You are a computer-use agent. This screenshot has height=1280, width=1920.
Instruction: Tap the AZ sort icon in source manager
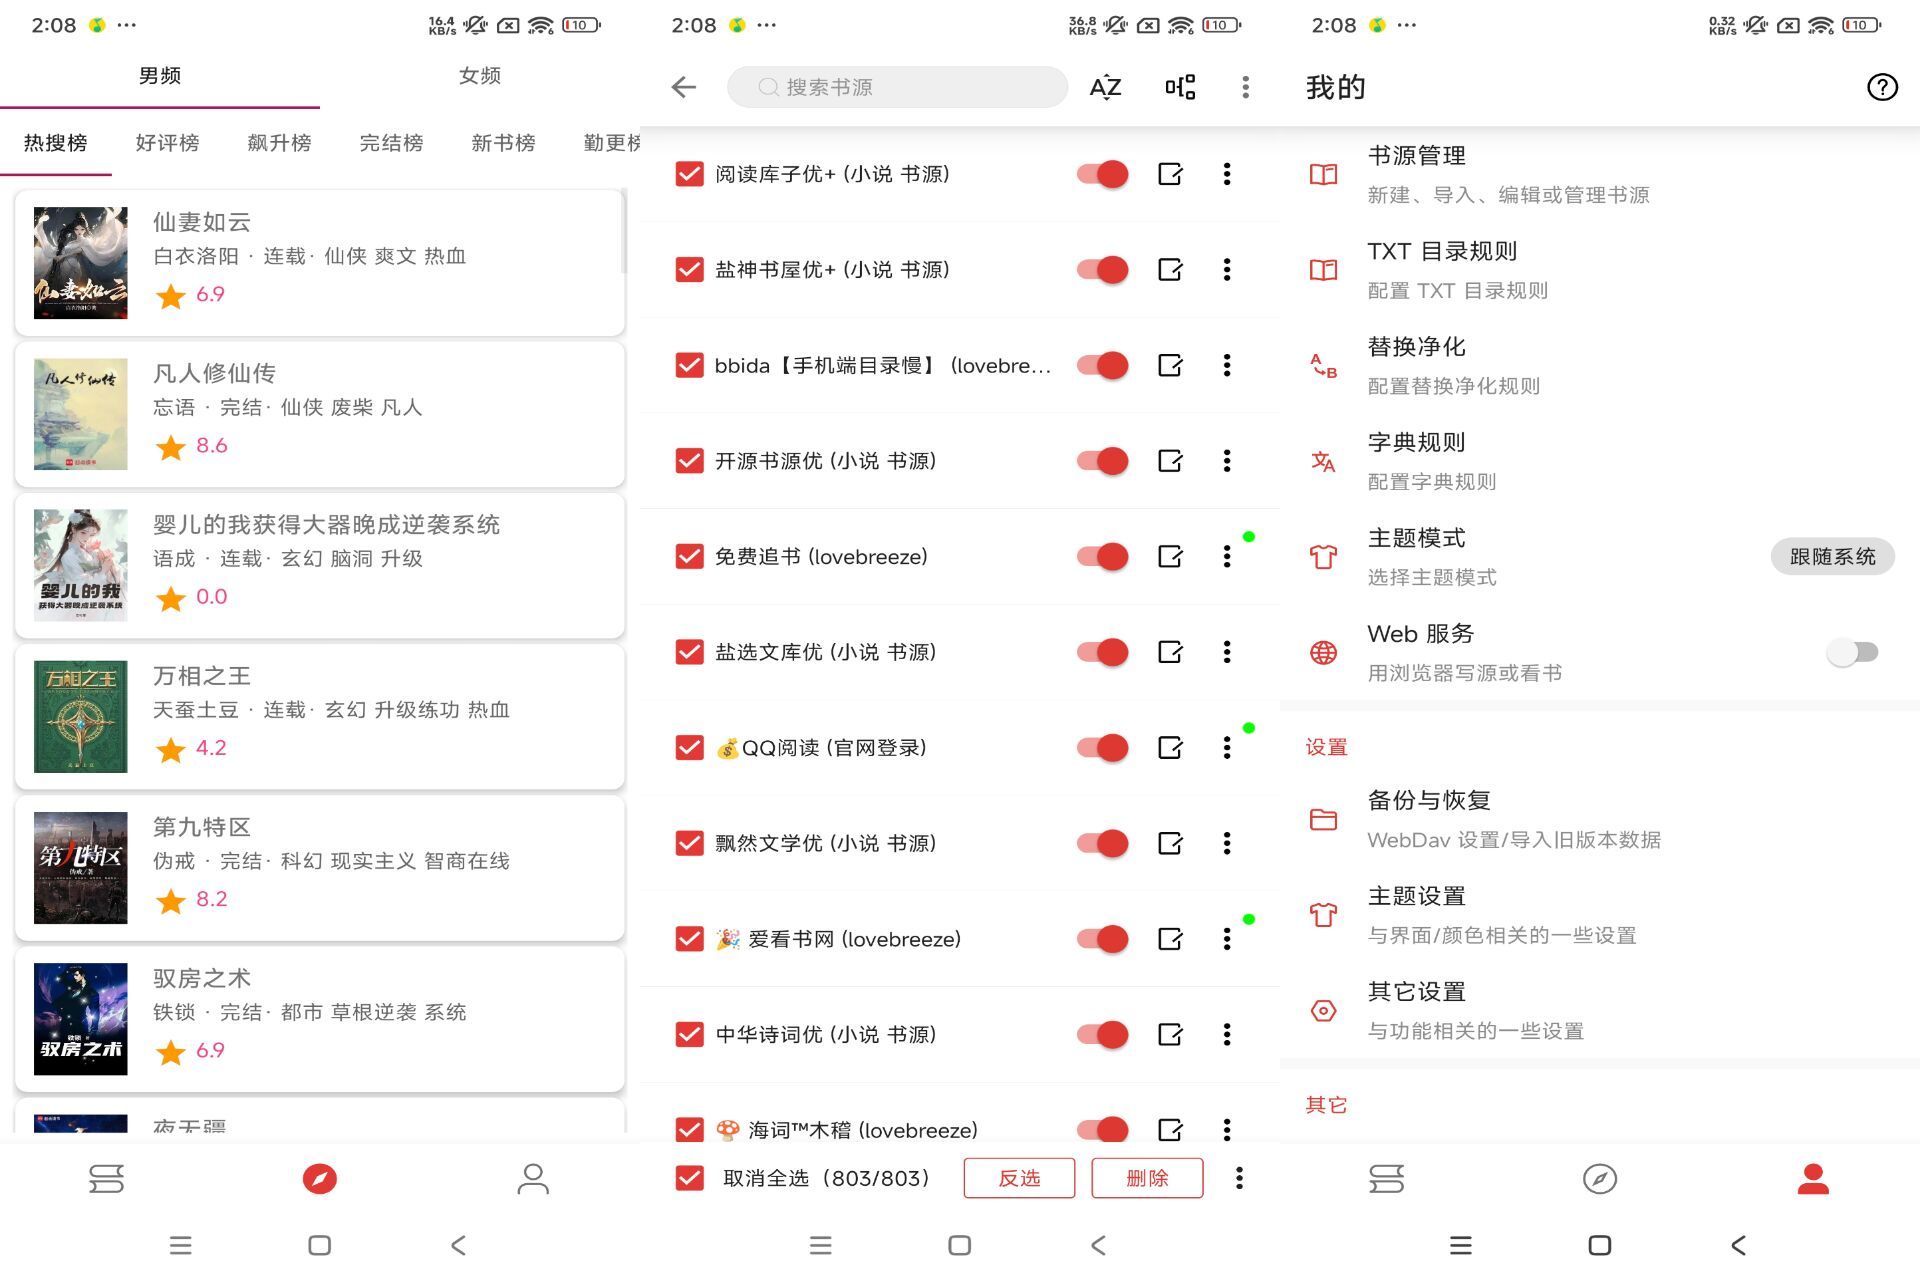pos(1103,87)
